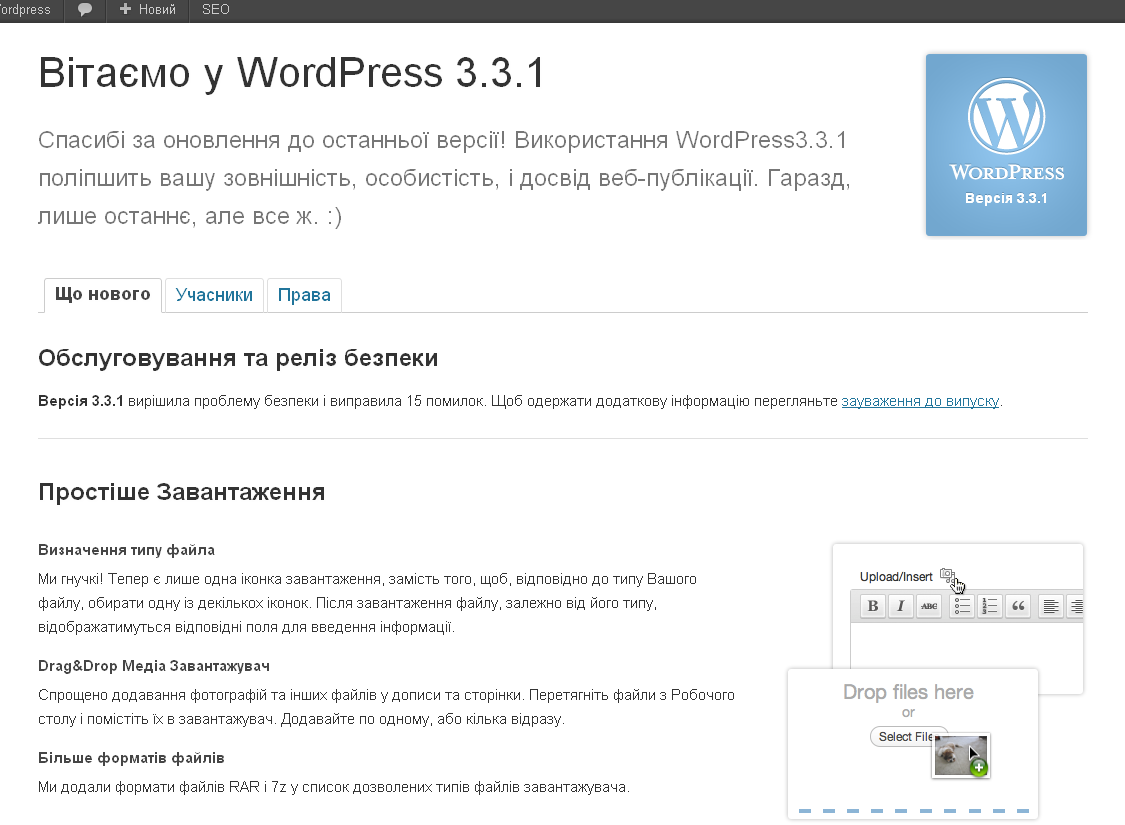1125x825 pixels.
Task: Click the dragged photo thumbnail with plus badge
Action: click(961, 755)
